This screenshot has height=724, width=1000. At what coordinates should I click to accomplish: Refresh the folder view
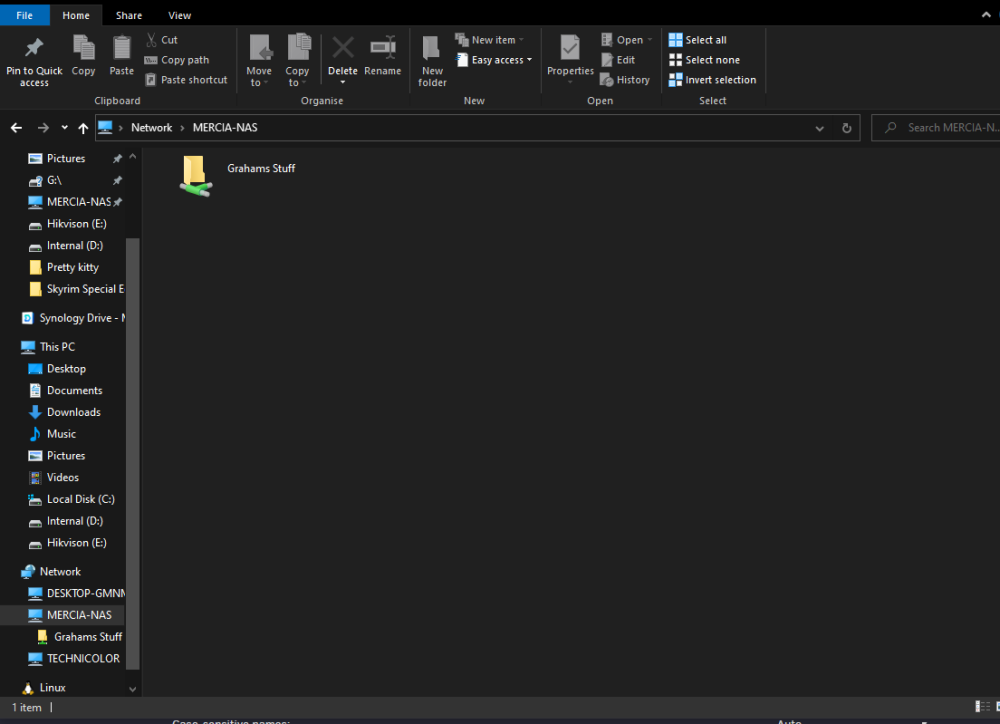(x=846, y=128)
